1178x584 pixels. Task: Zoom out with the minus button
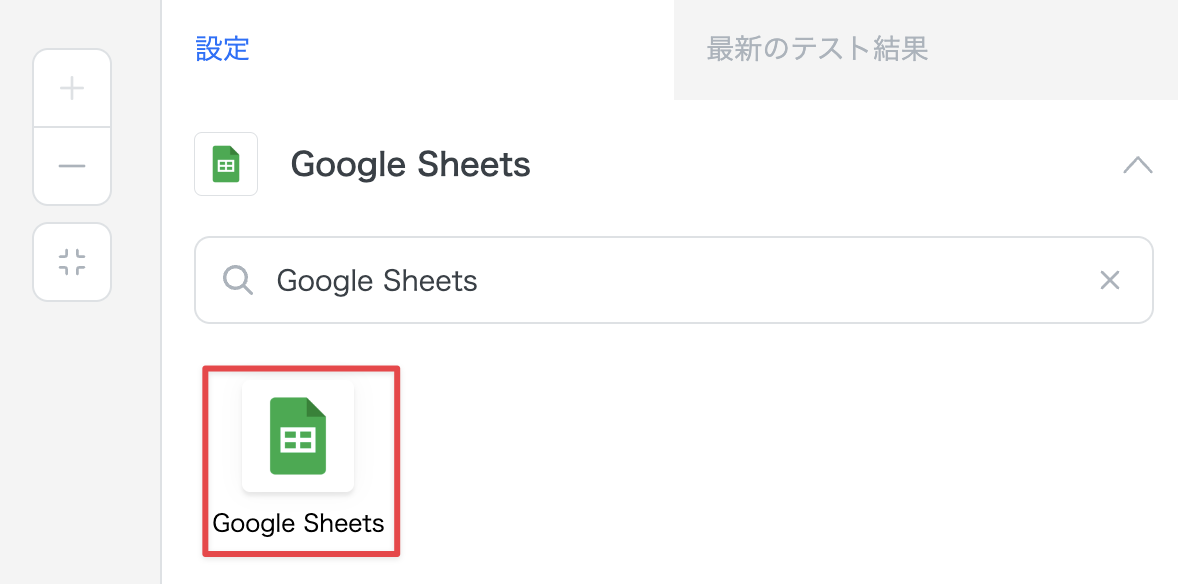pyautogui.click(x=72, y=166)
